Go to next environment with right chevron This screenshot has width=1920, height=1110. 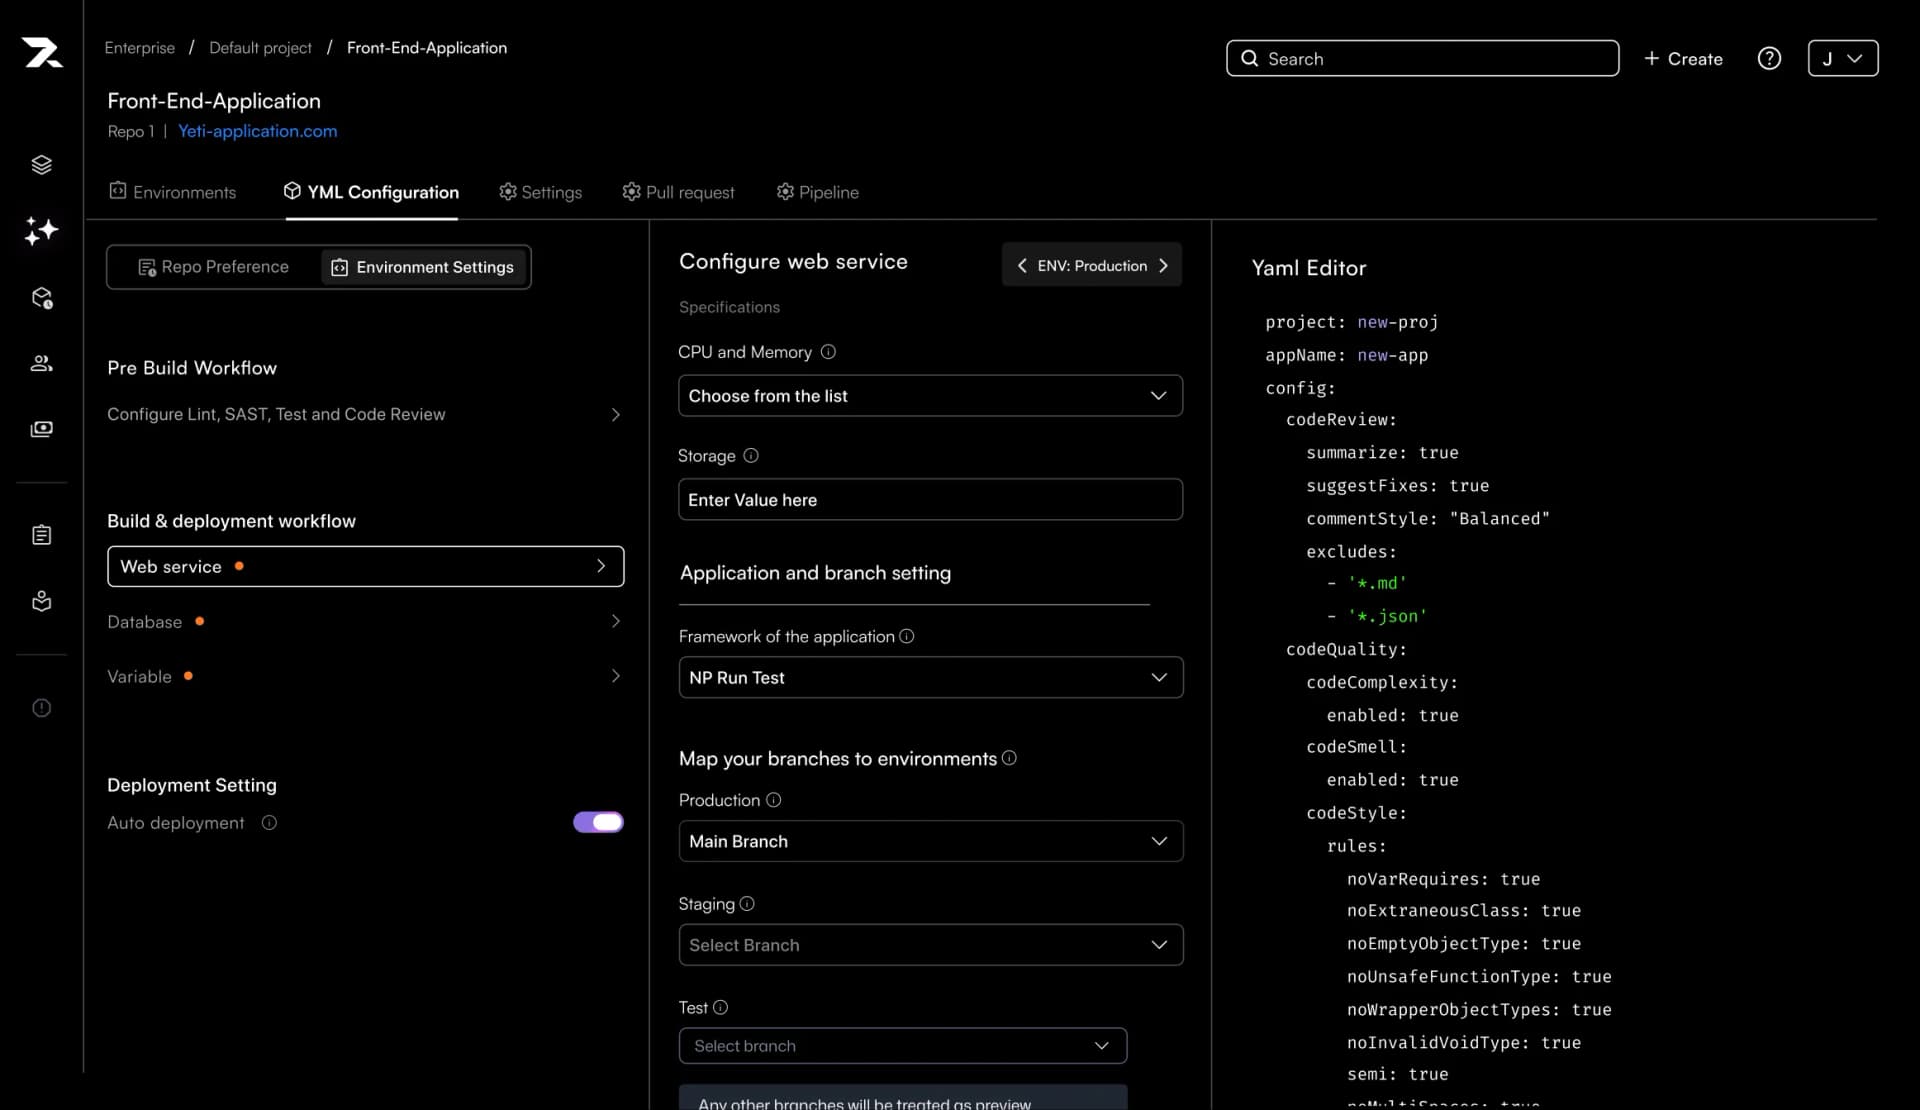1163,265
